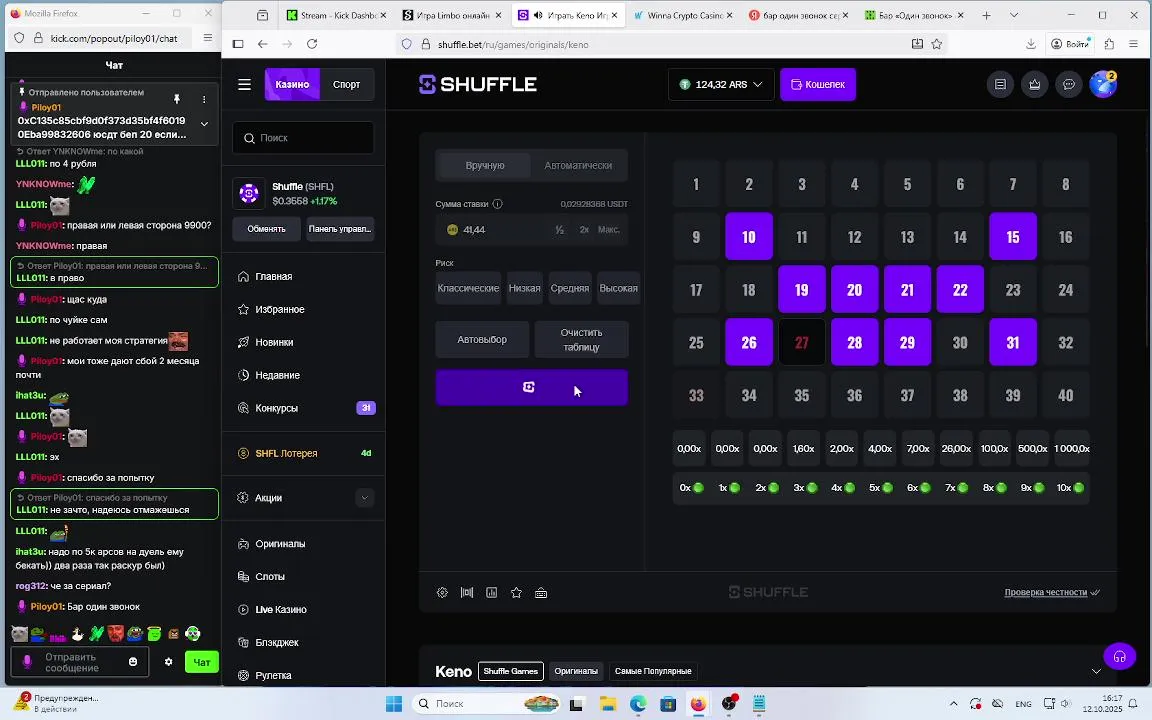Open Проверка честности fairness link
1152x720 pixels.
click(1051, 592)
